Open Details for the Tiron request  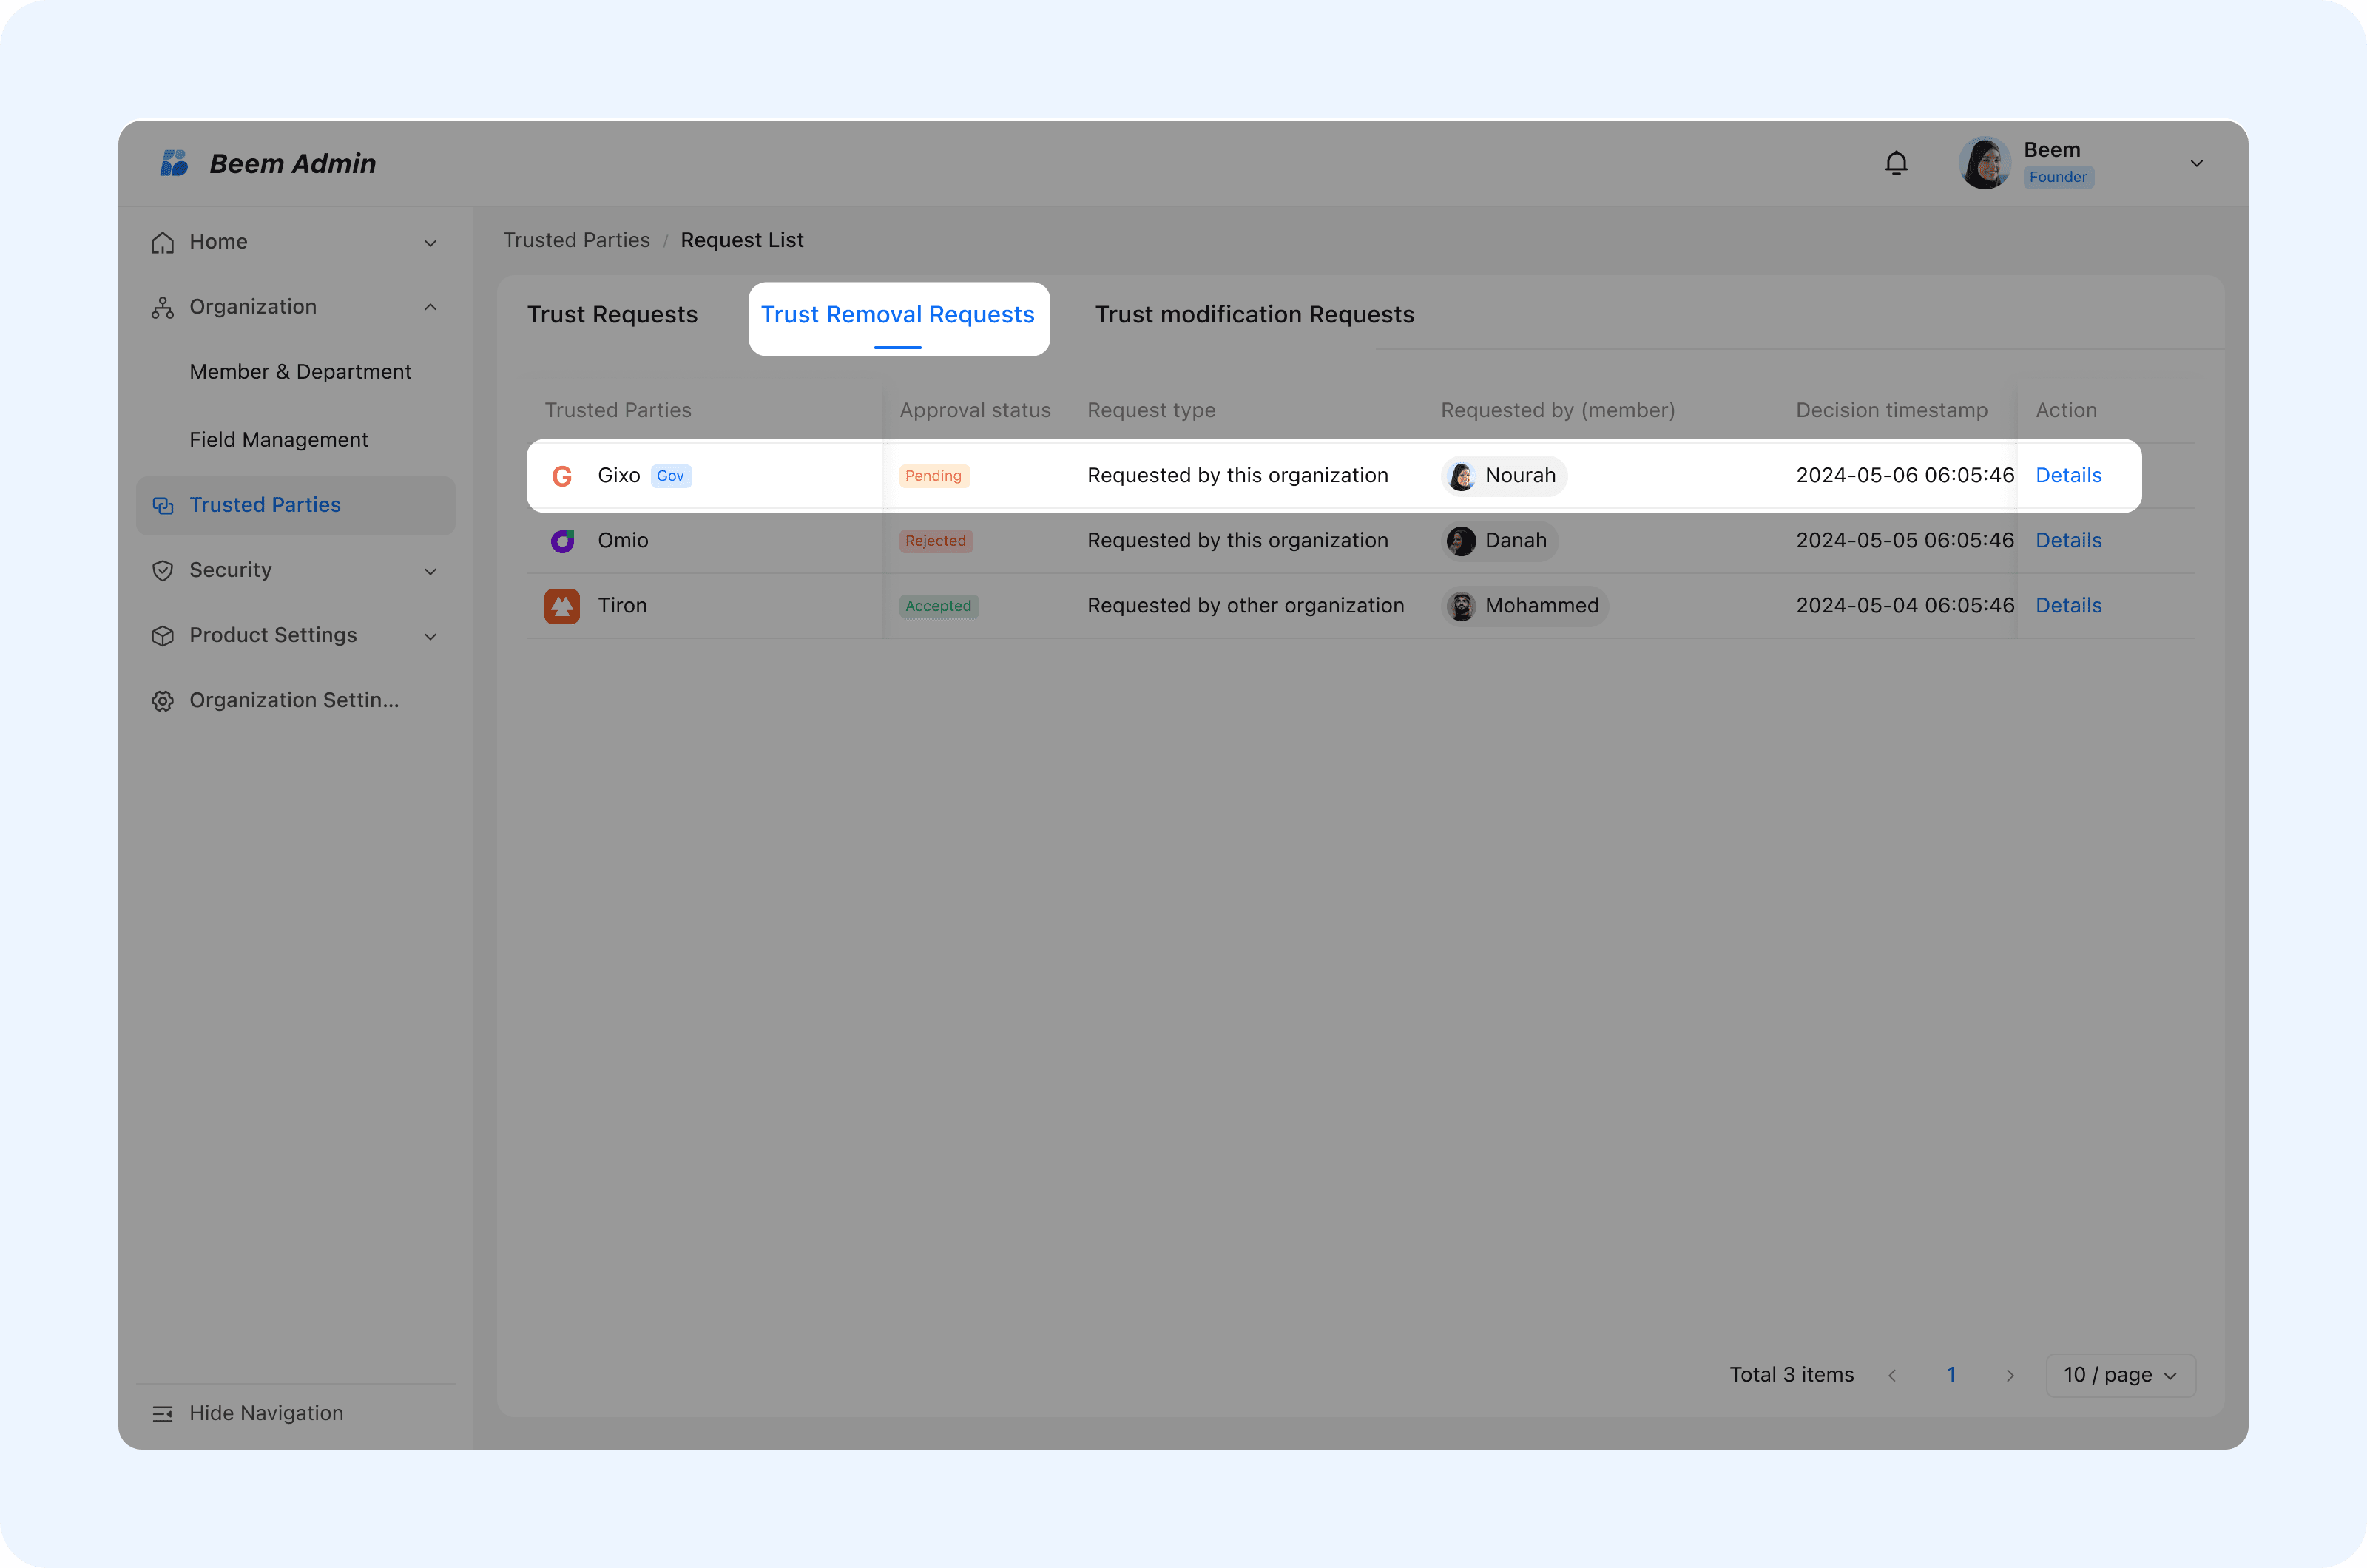2068,606
